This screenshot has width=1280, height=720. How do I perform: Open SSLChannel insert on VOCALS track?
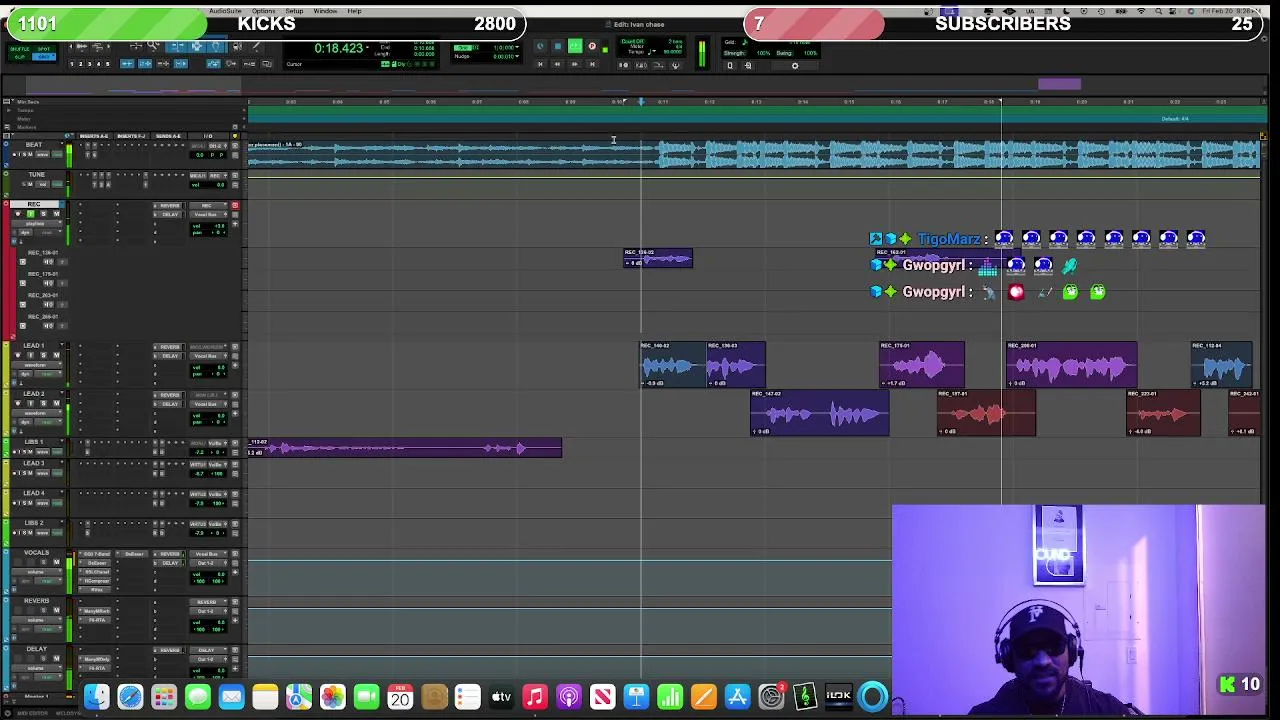point(95,572)
